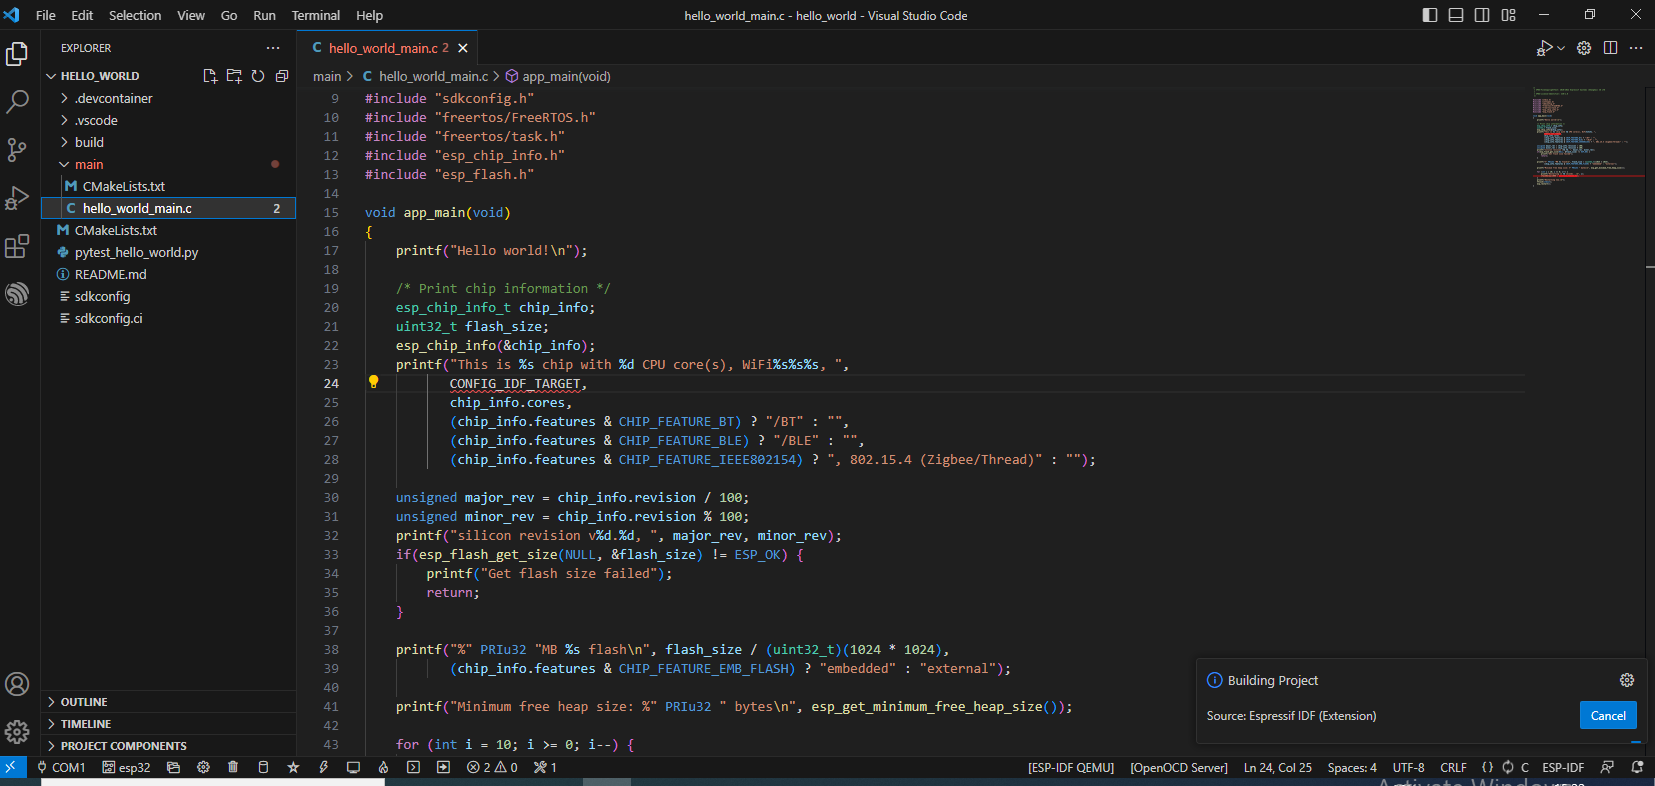1655x786 pixels.
Task: Open the Manage gear in activity bar
Action: pos(17,732)
